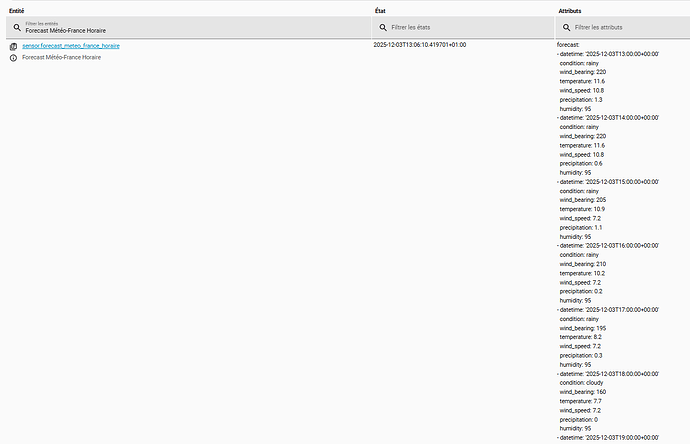The width and height of the screenshot is (690, 444).
Task: Select 'precipitation: 1.1' attribute line
Action: click(581, 228)
